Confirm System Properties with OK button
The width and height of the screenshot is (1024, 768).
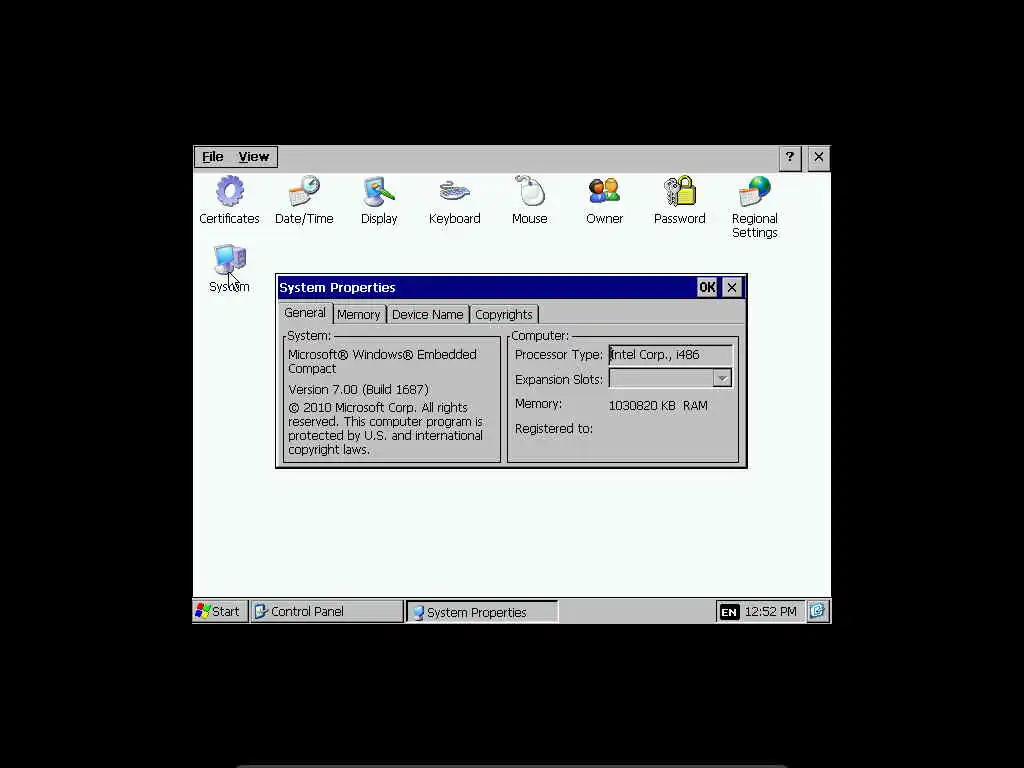click(x=707, y=287)
